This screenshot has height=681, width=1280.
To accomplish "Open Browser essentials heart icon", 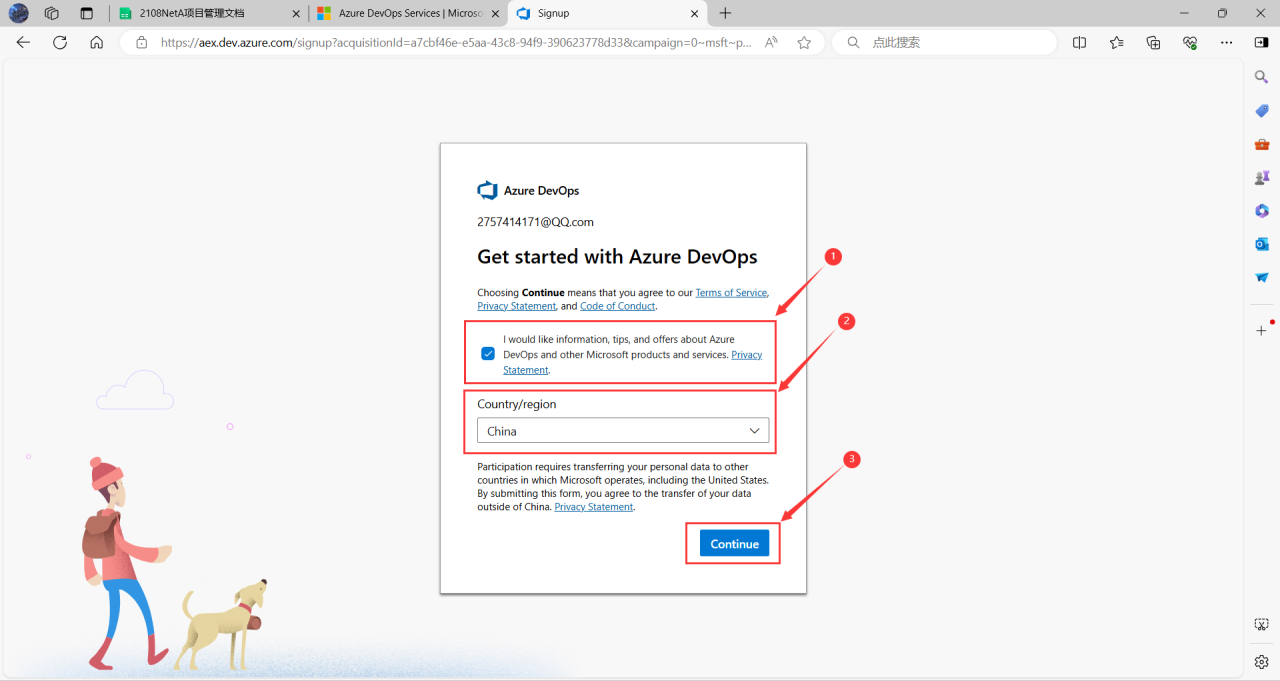I will [1190, 42].
